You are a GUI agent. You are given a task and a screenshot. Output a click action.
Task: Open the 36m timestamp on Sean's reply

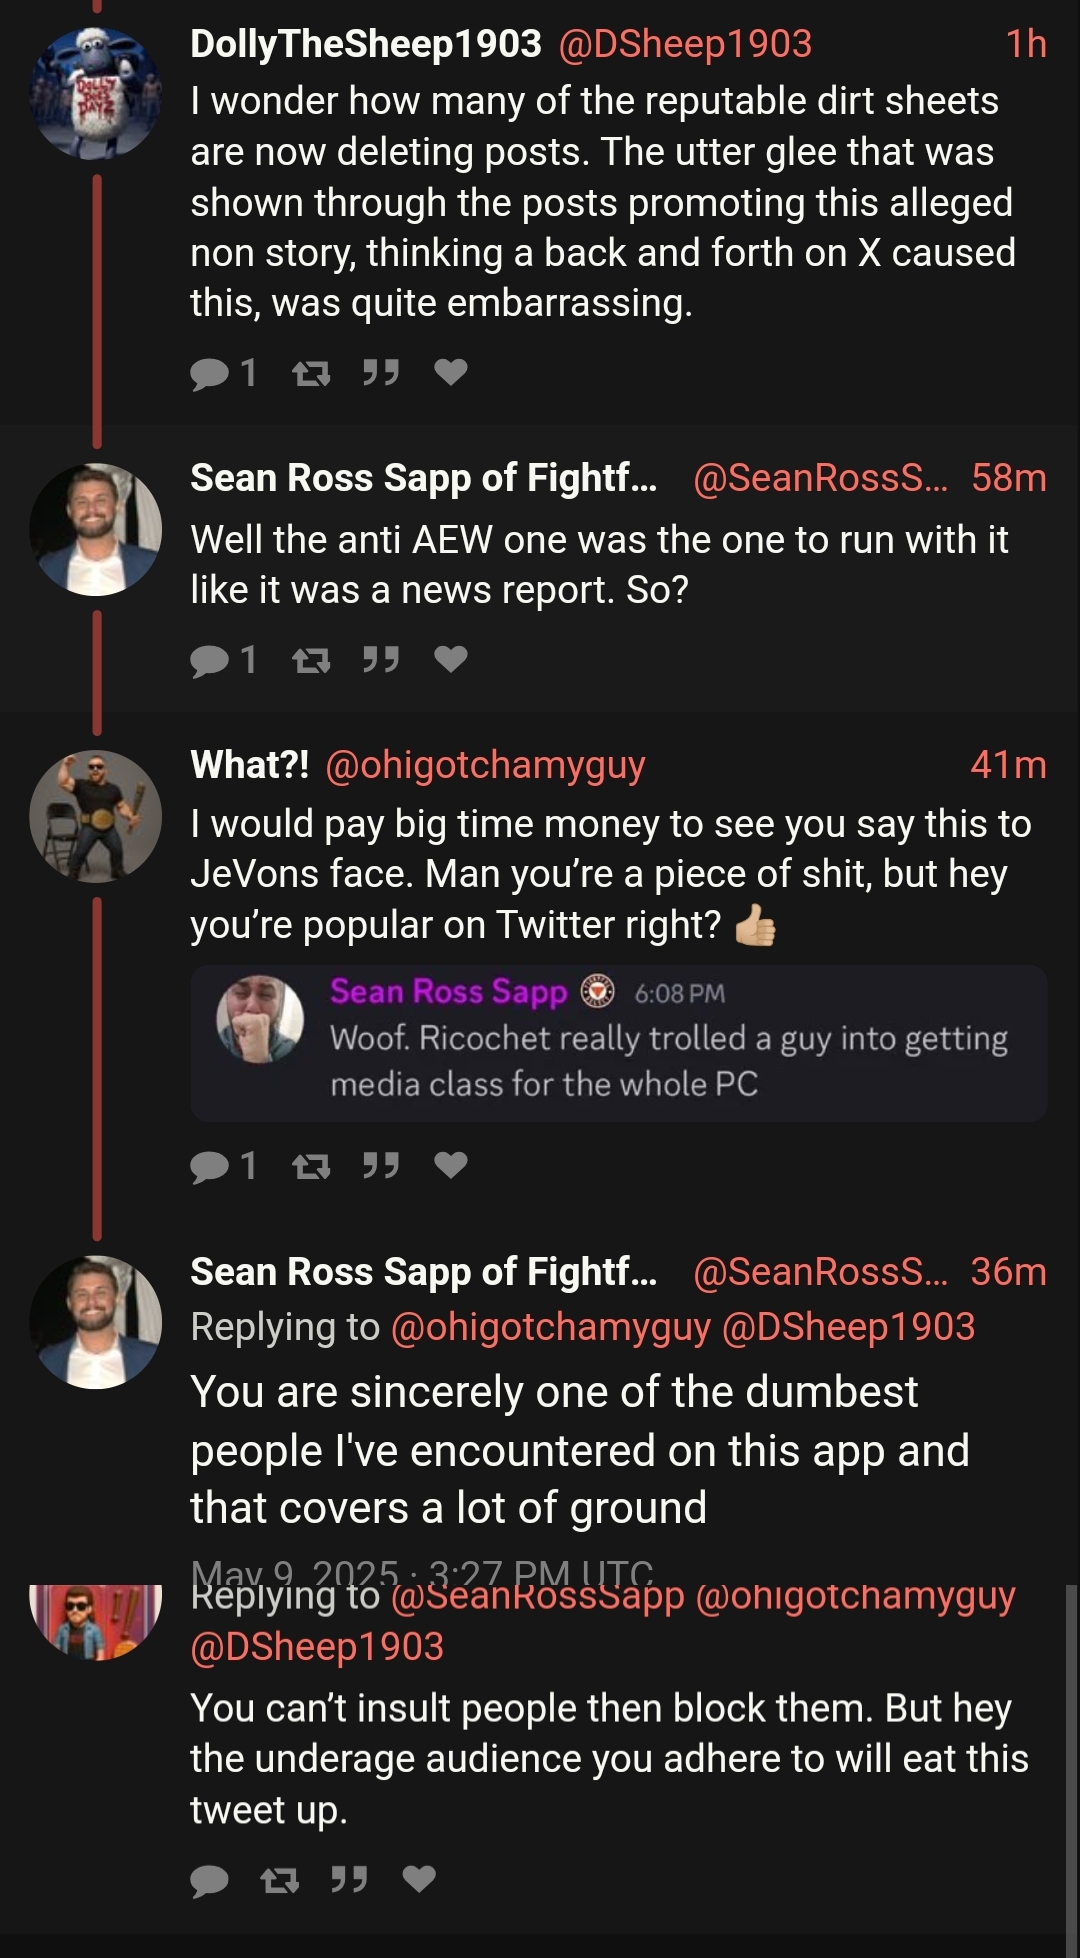(1008, 1272)
